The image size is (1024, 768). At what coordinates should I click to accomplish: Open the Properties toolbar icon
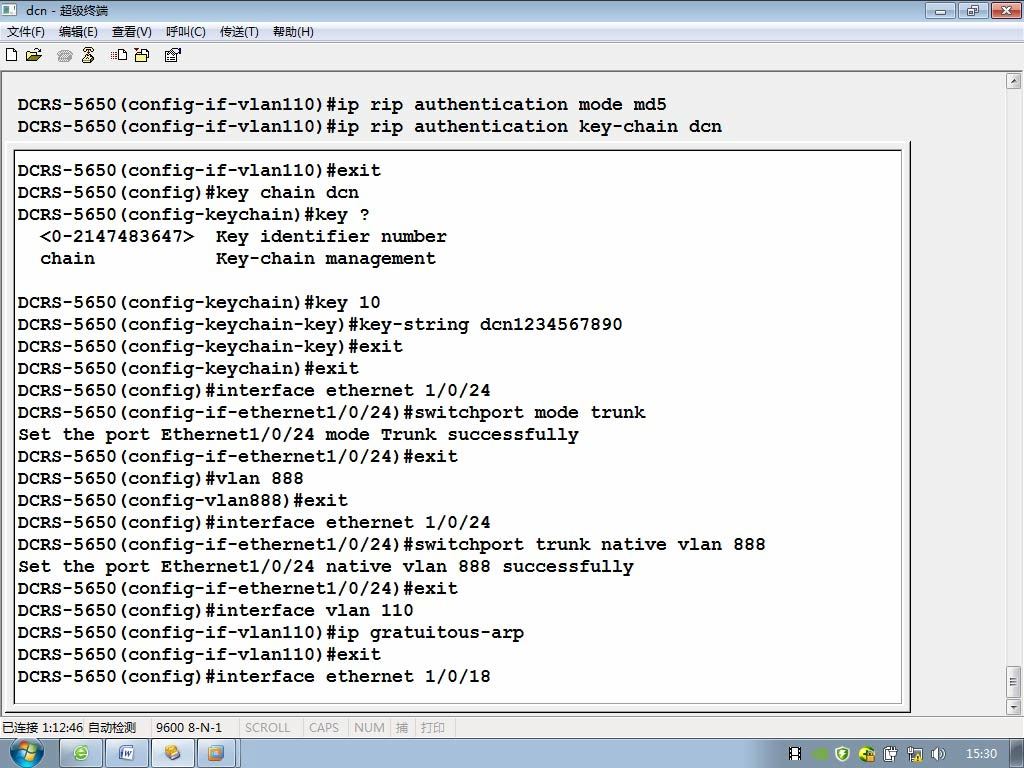click(x=172, y=56)
